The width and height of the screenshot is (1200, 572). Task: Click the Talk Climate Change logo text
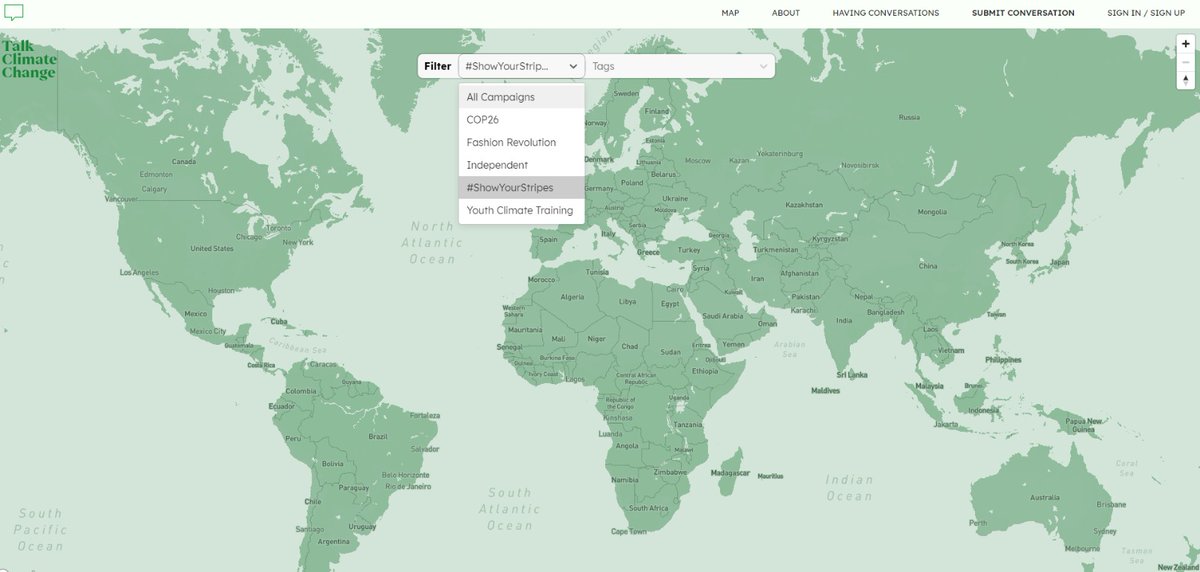tap(29, 59)
